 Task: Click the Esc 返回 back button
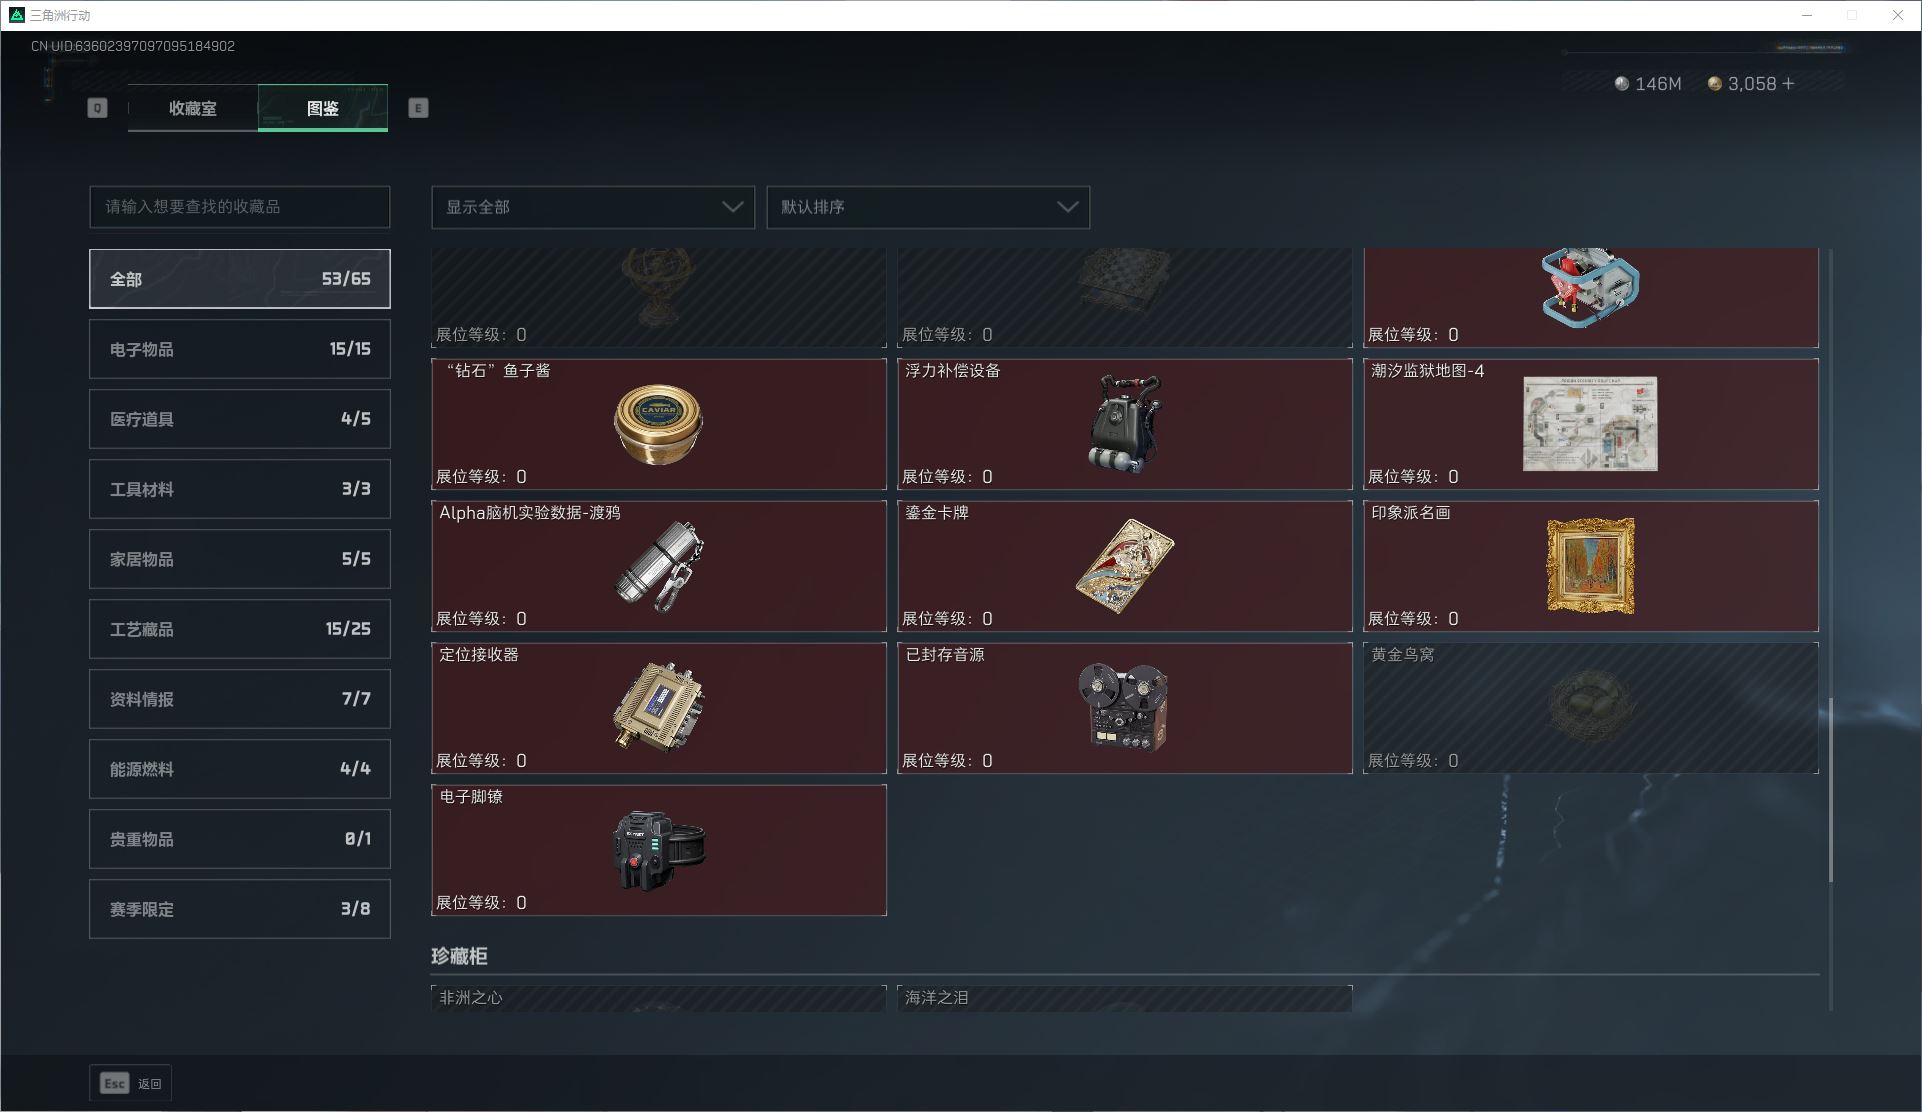[130, 1083]
